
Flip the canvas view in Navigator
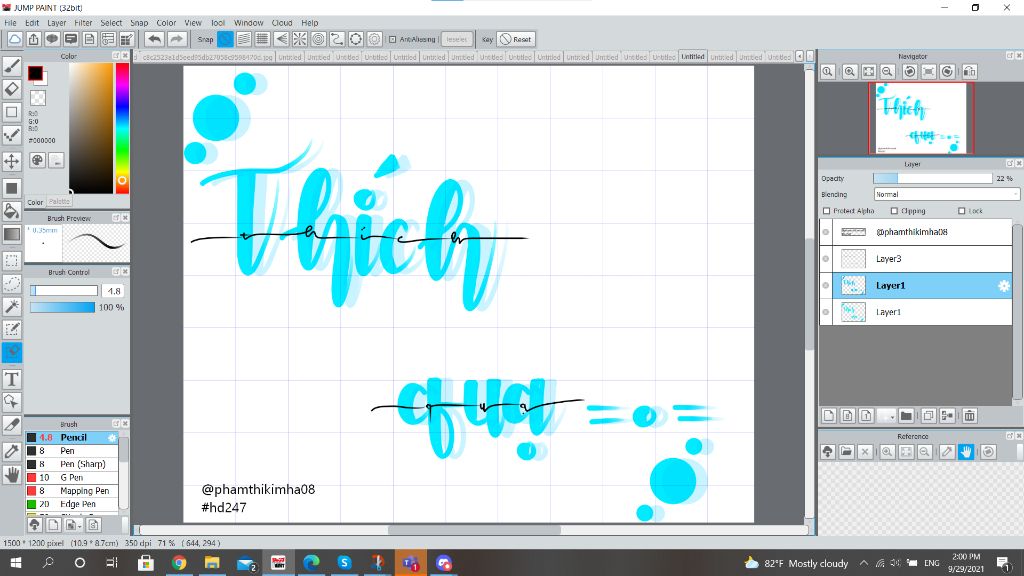(x=970, y=71)
